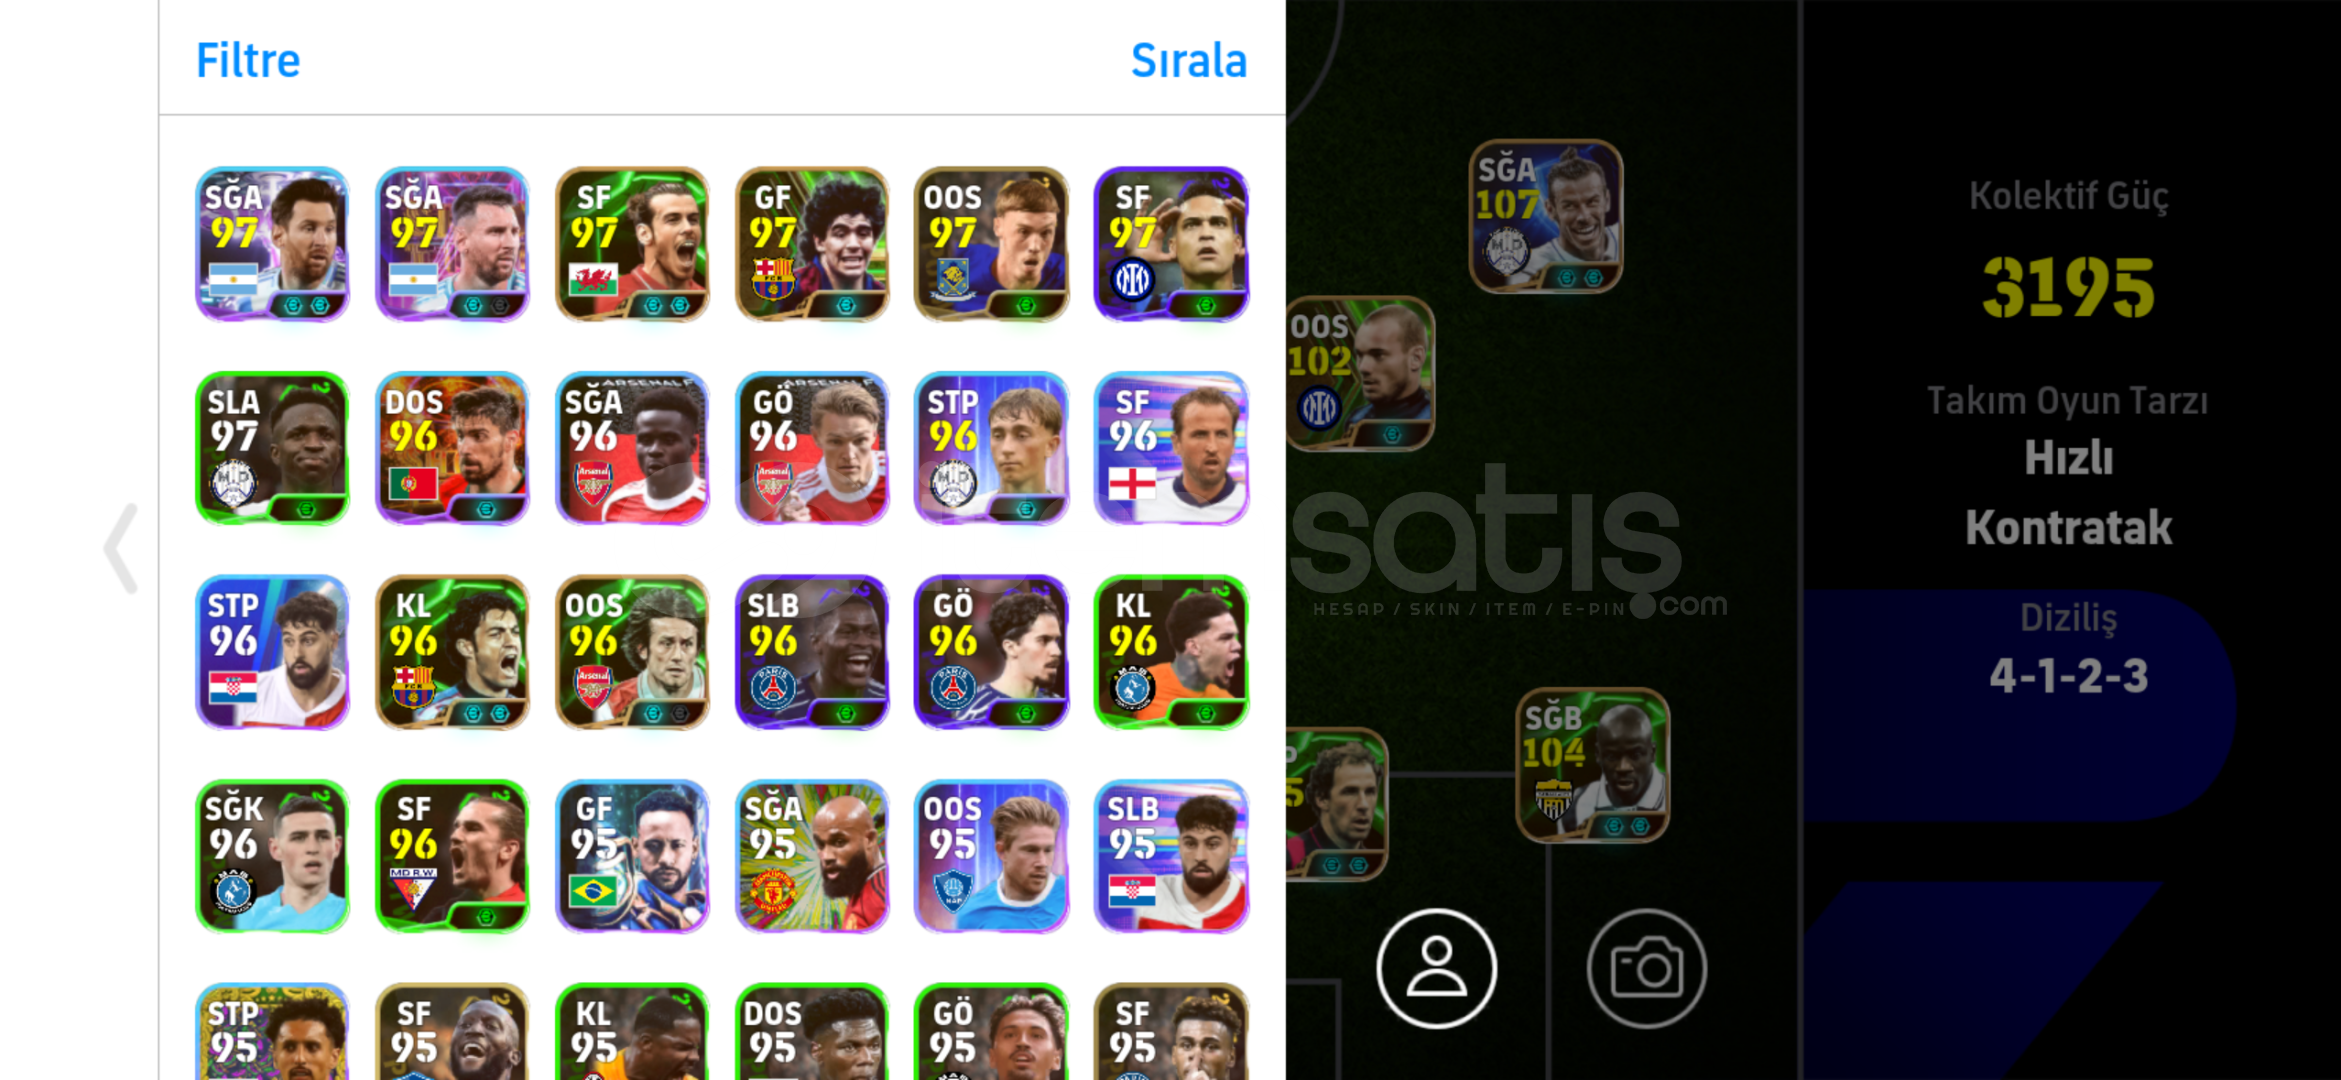Viewport: 2341px width, 1080px height.
Task: Tap the SĞA 107 player on pitch
Action: [x=1546, y=216]
